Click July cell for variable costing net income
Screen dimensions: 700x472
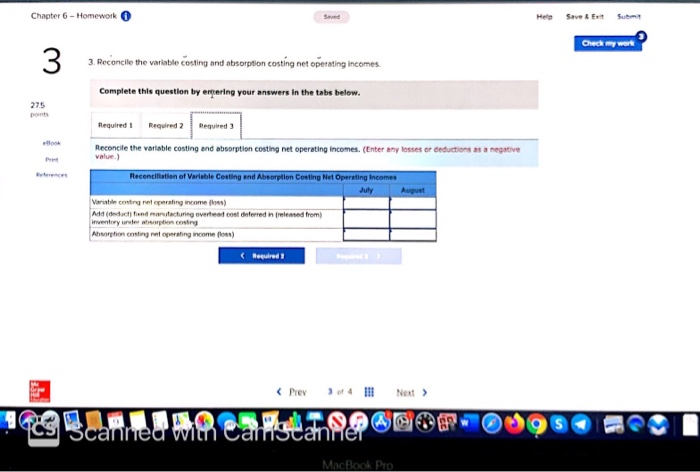tap(367, 203)
